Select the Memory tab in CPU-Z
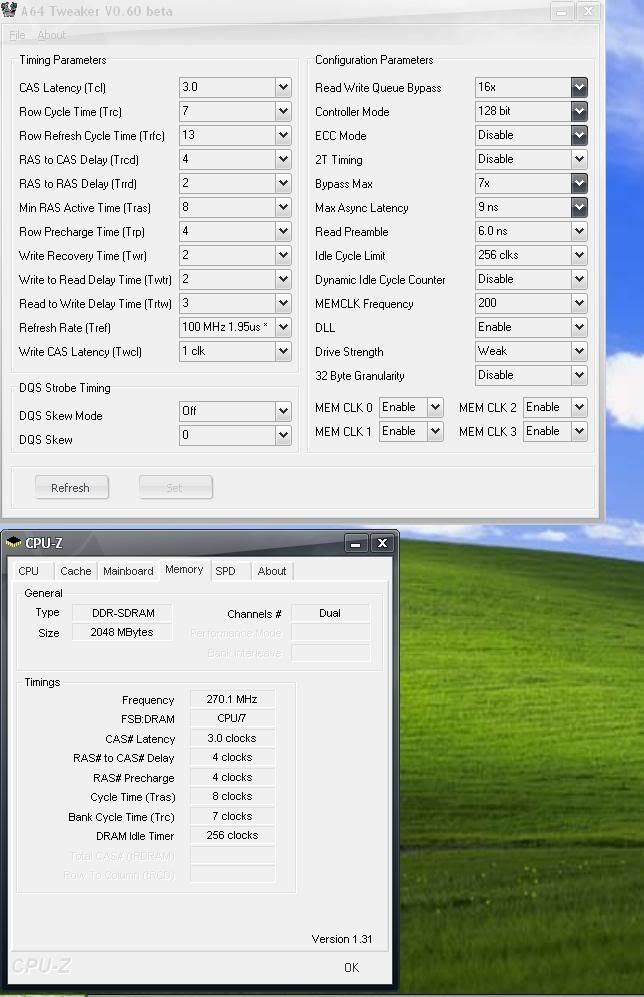The image size is (644, 997). point(184,570)
